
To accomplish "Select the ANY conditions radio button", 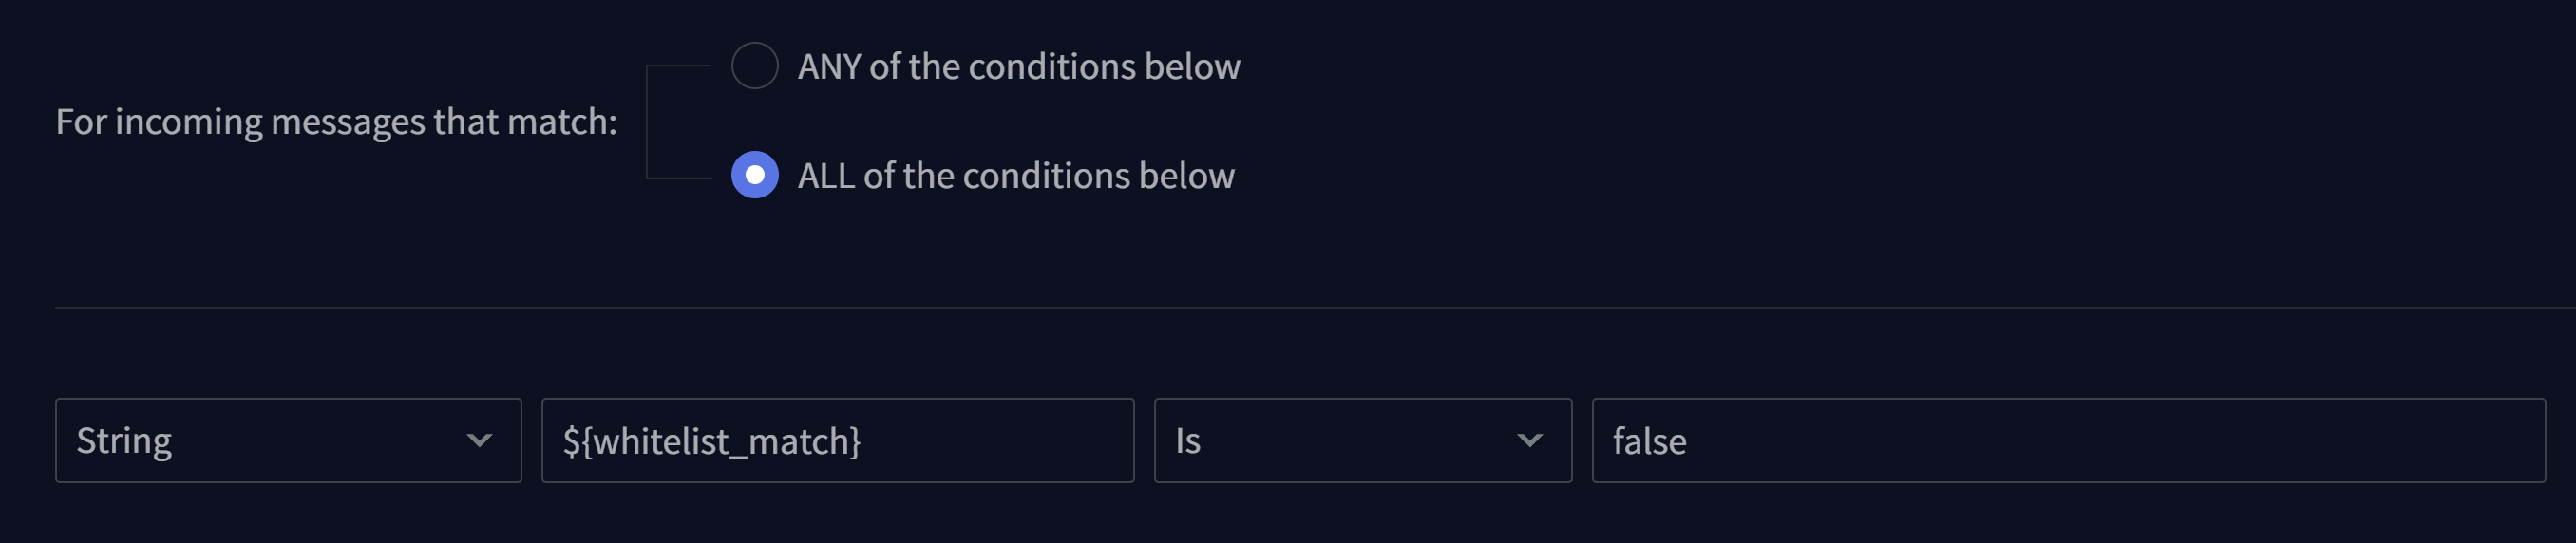I will pyautogui.click(x=755, y=66).
